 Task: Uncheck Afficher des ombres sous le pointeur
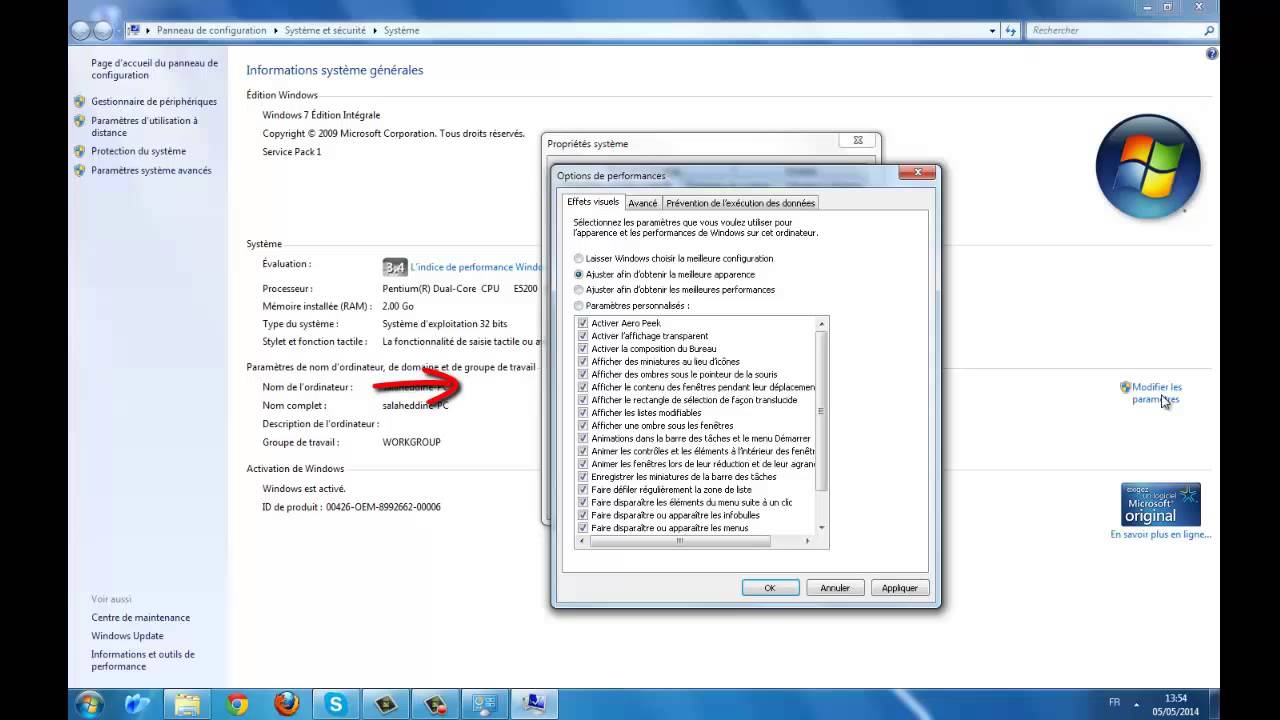coord(583,374)
